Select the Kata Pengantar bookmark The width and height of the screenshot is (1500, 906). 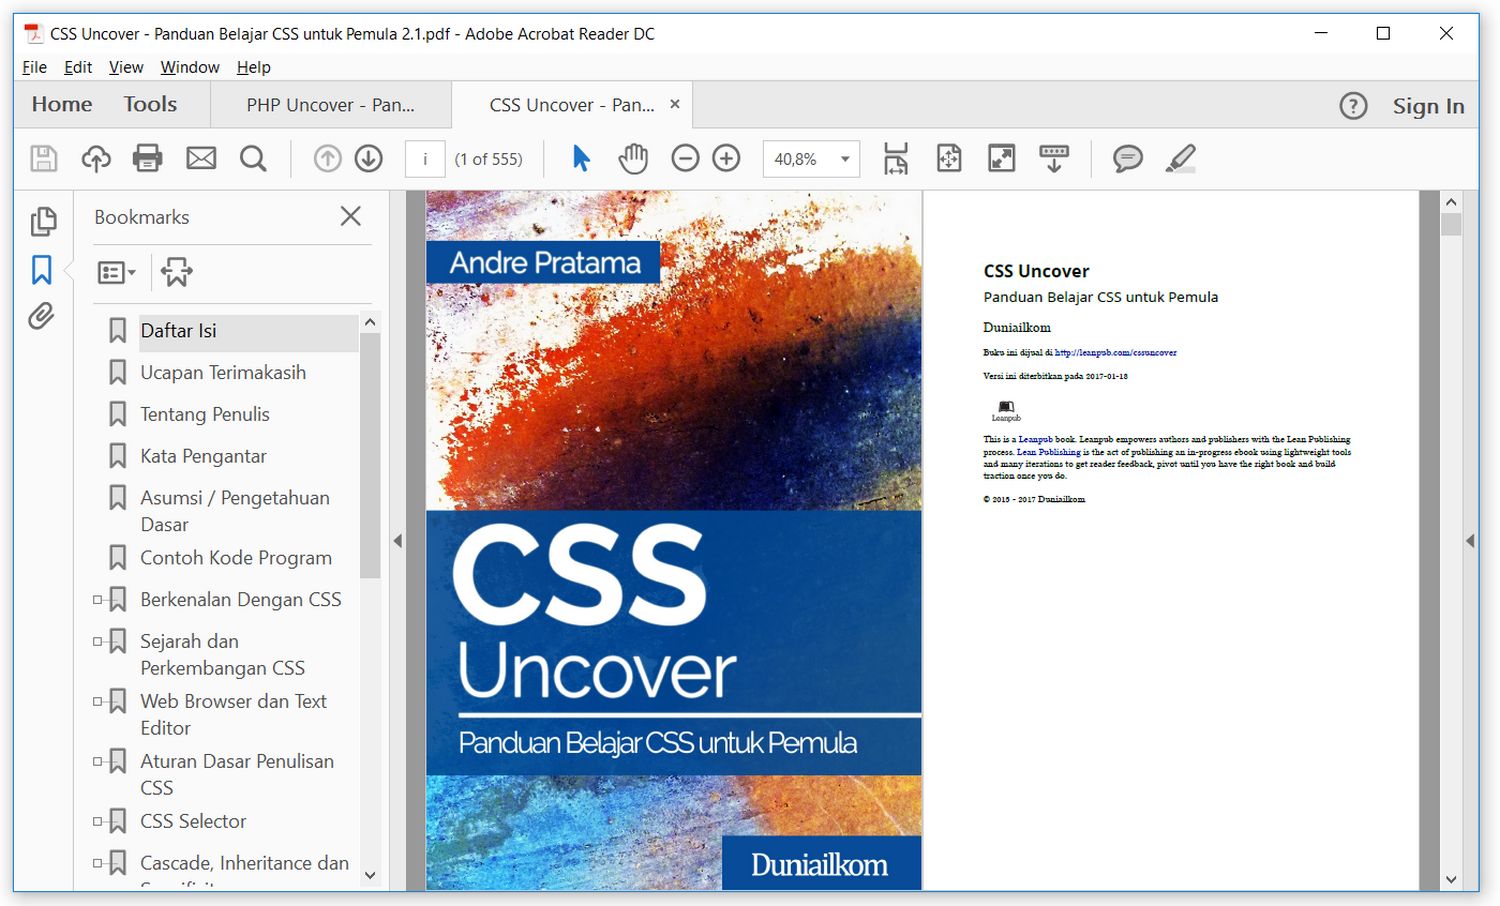pos(203,457)
